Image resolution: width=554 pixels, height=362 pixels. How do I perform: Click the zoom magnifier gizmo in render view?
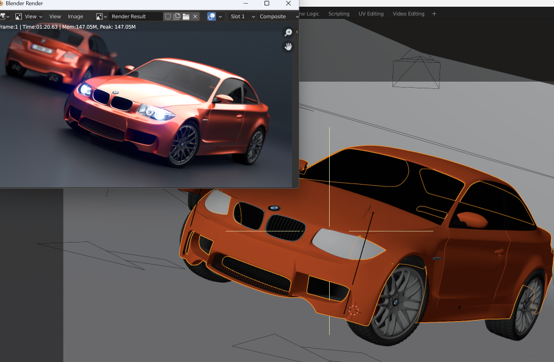(288, 32)
